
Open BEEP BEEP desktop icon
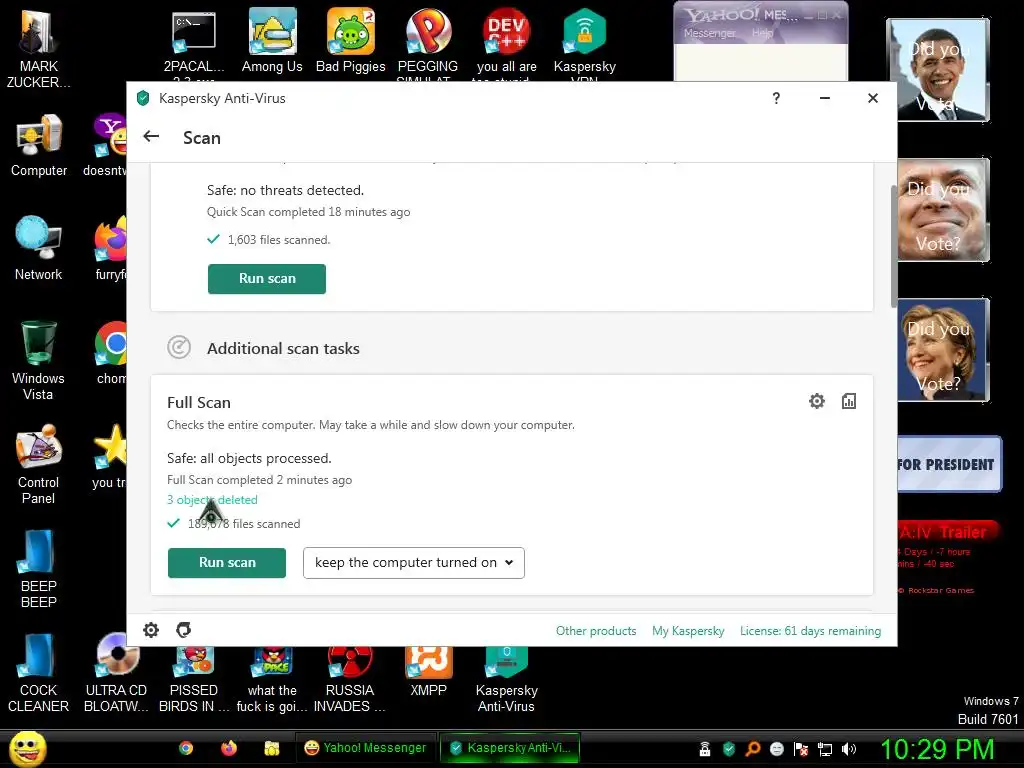point(39,568)
